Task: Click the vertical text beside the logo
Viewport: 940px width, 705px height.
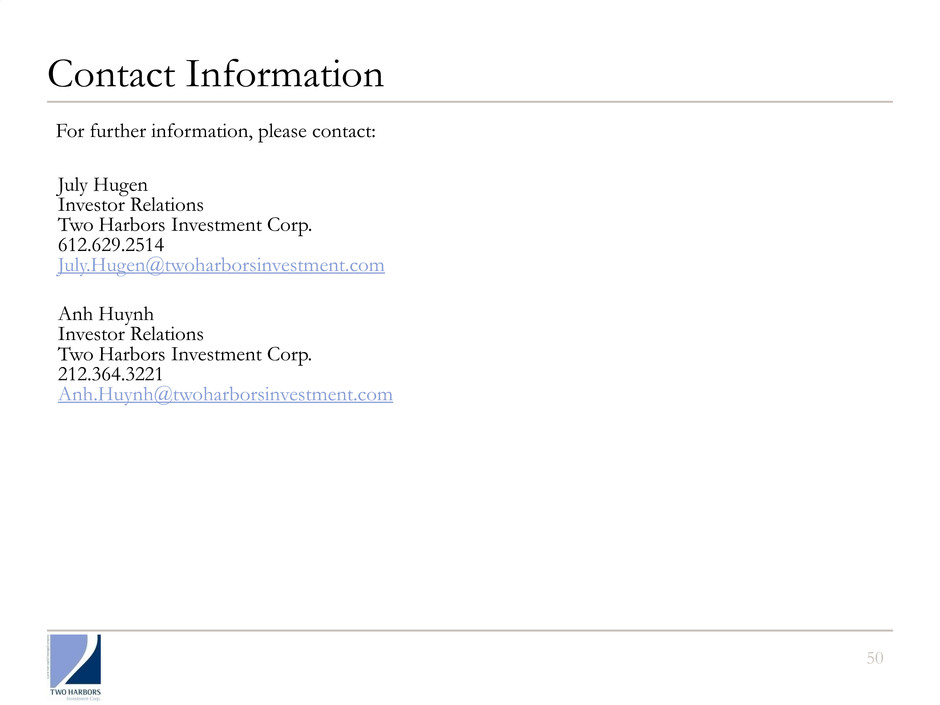Action: 48,657
